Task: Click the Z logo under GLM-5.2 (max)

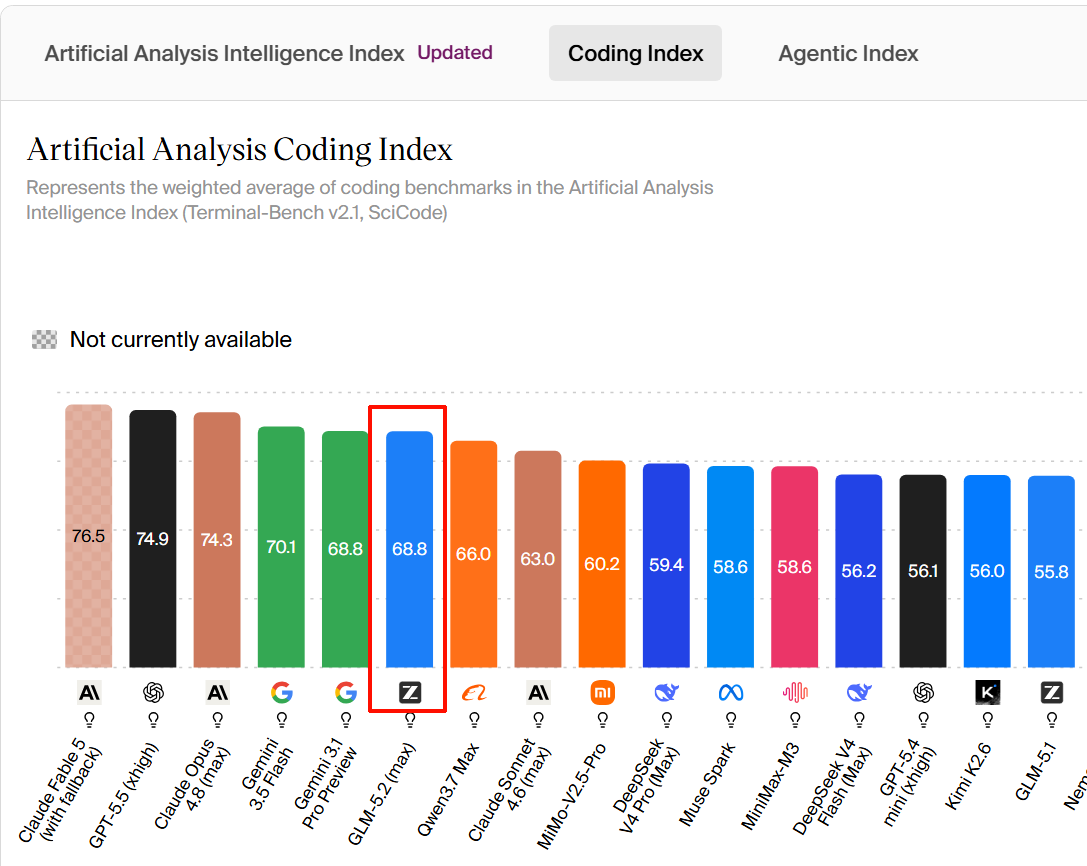Action: click(410, 692)
